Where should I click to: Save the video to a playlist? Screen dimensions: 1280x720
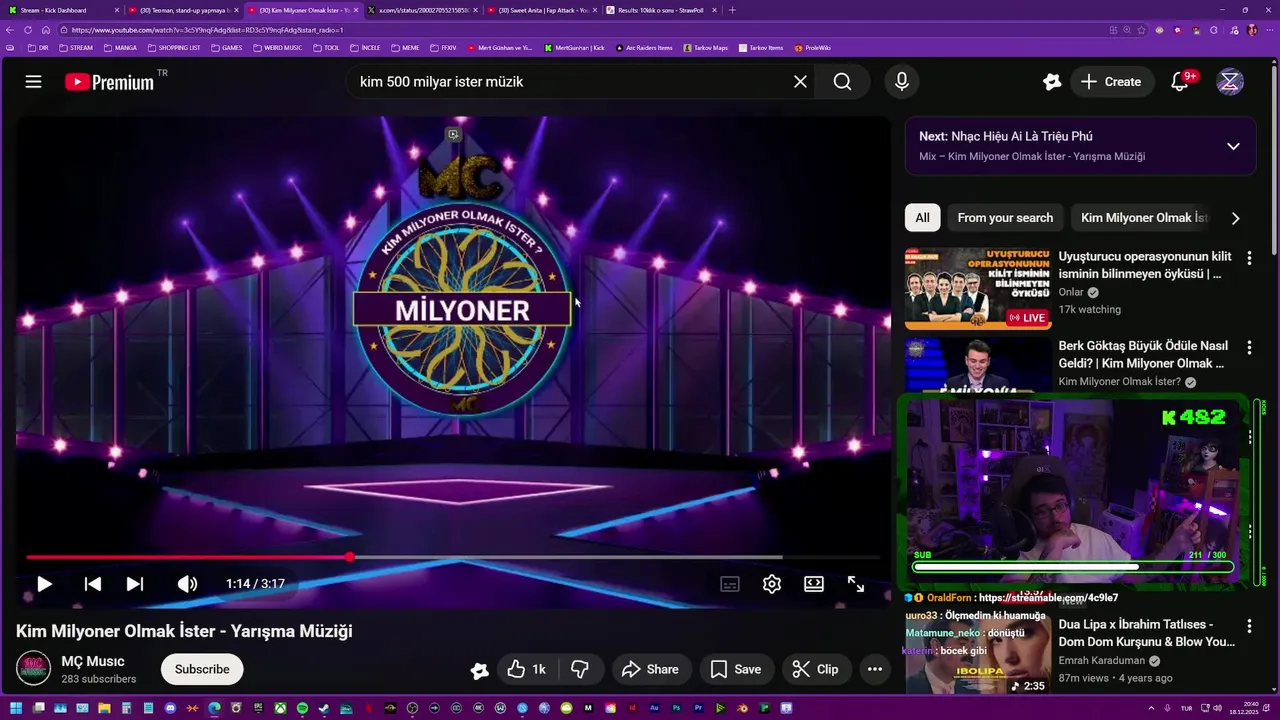(736, 669)
